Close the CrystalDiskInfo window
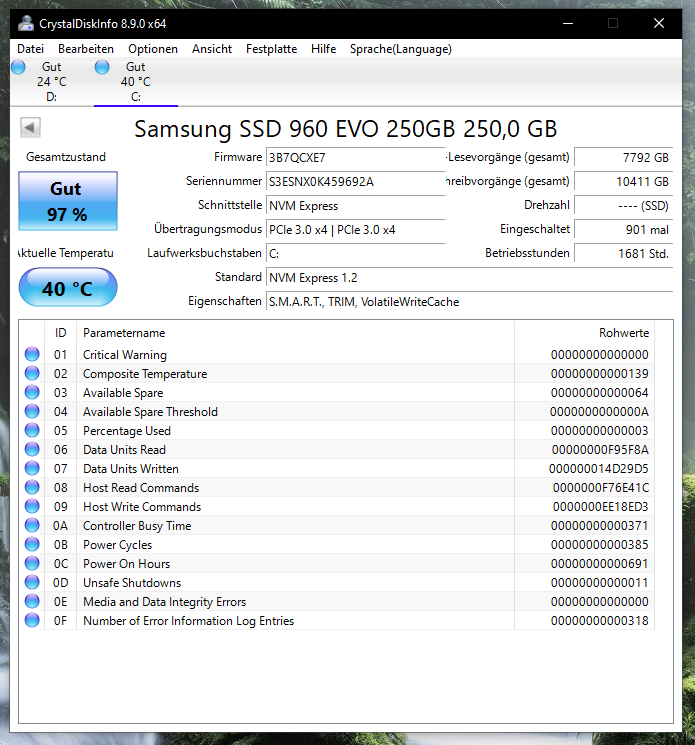This screenshot has height=745, width=695. (x=658, y=23)
